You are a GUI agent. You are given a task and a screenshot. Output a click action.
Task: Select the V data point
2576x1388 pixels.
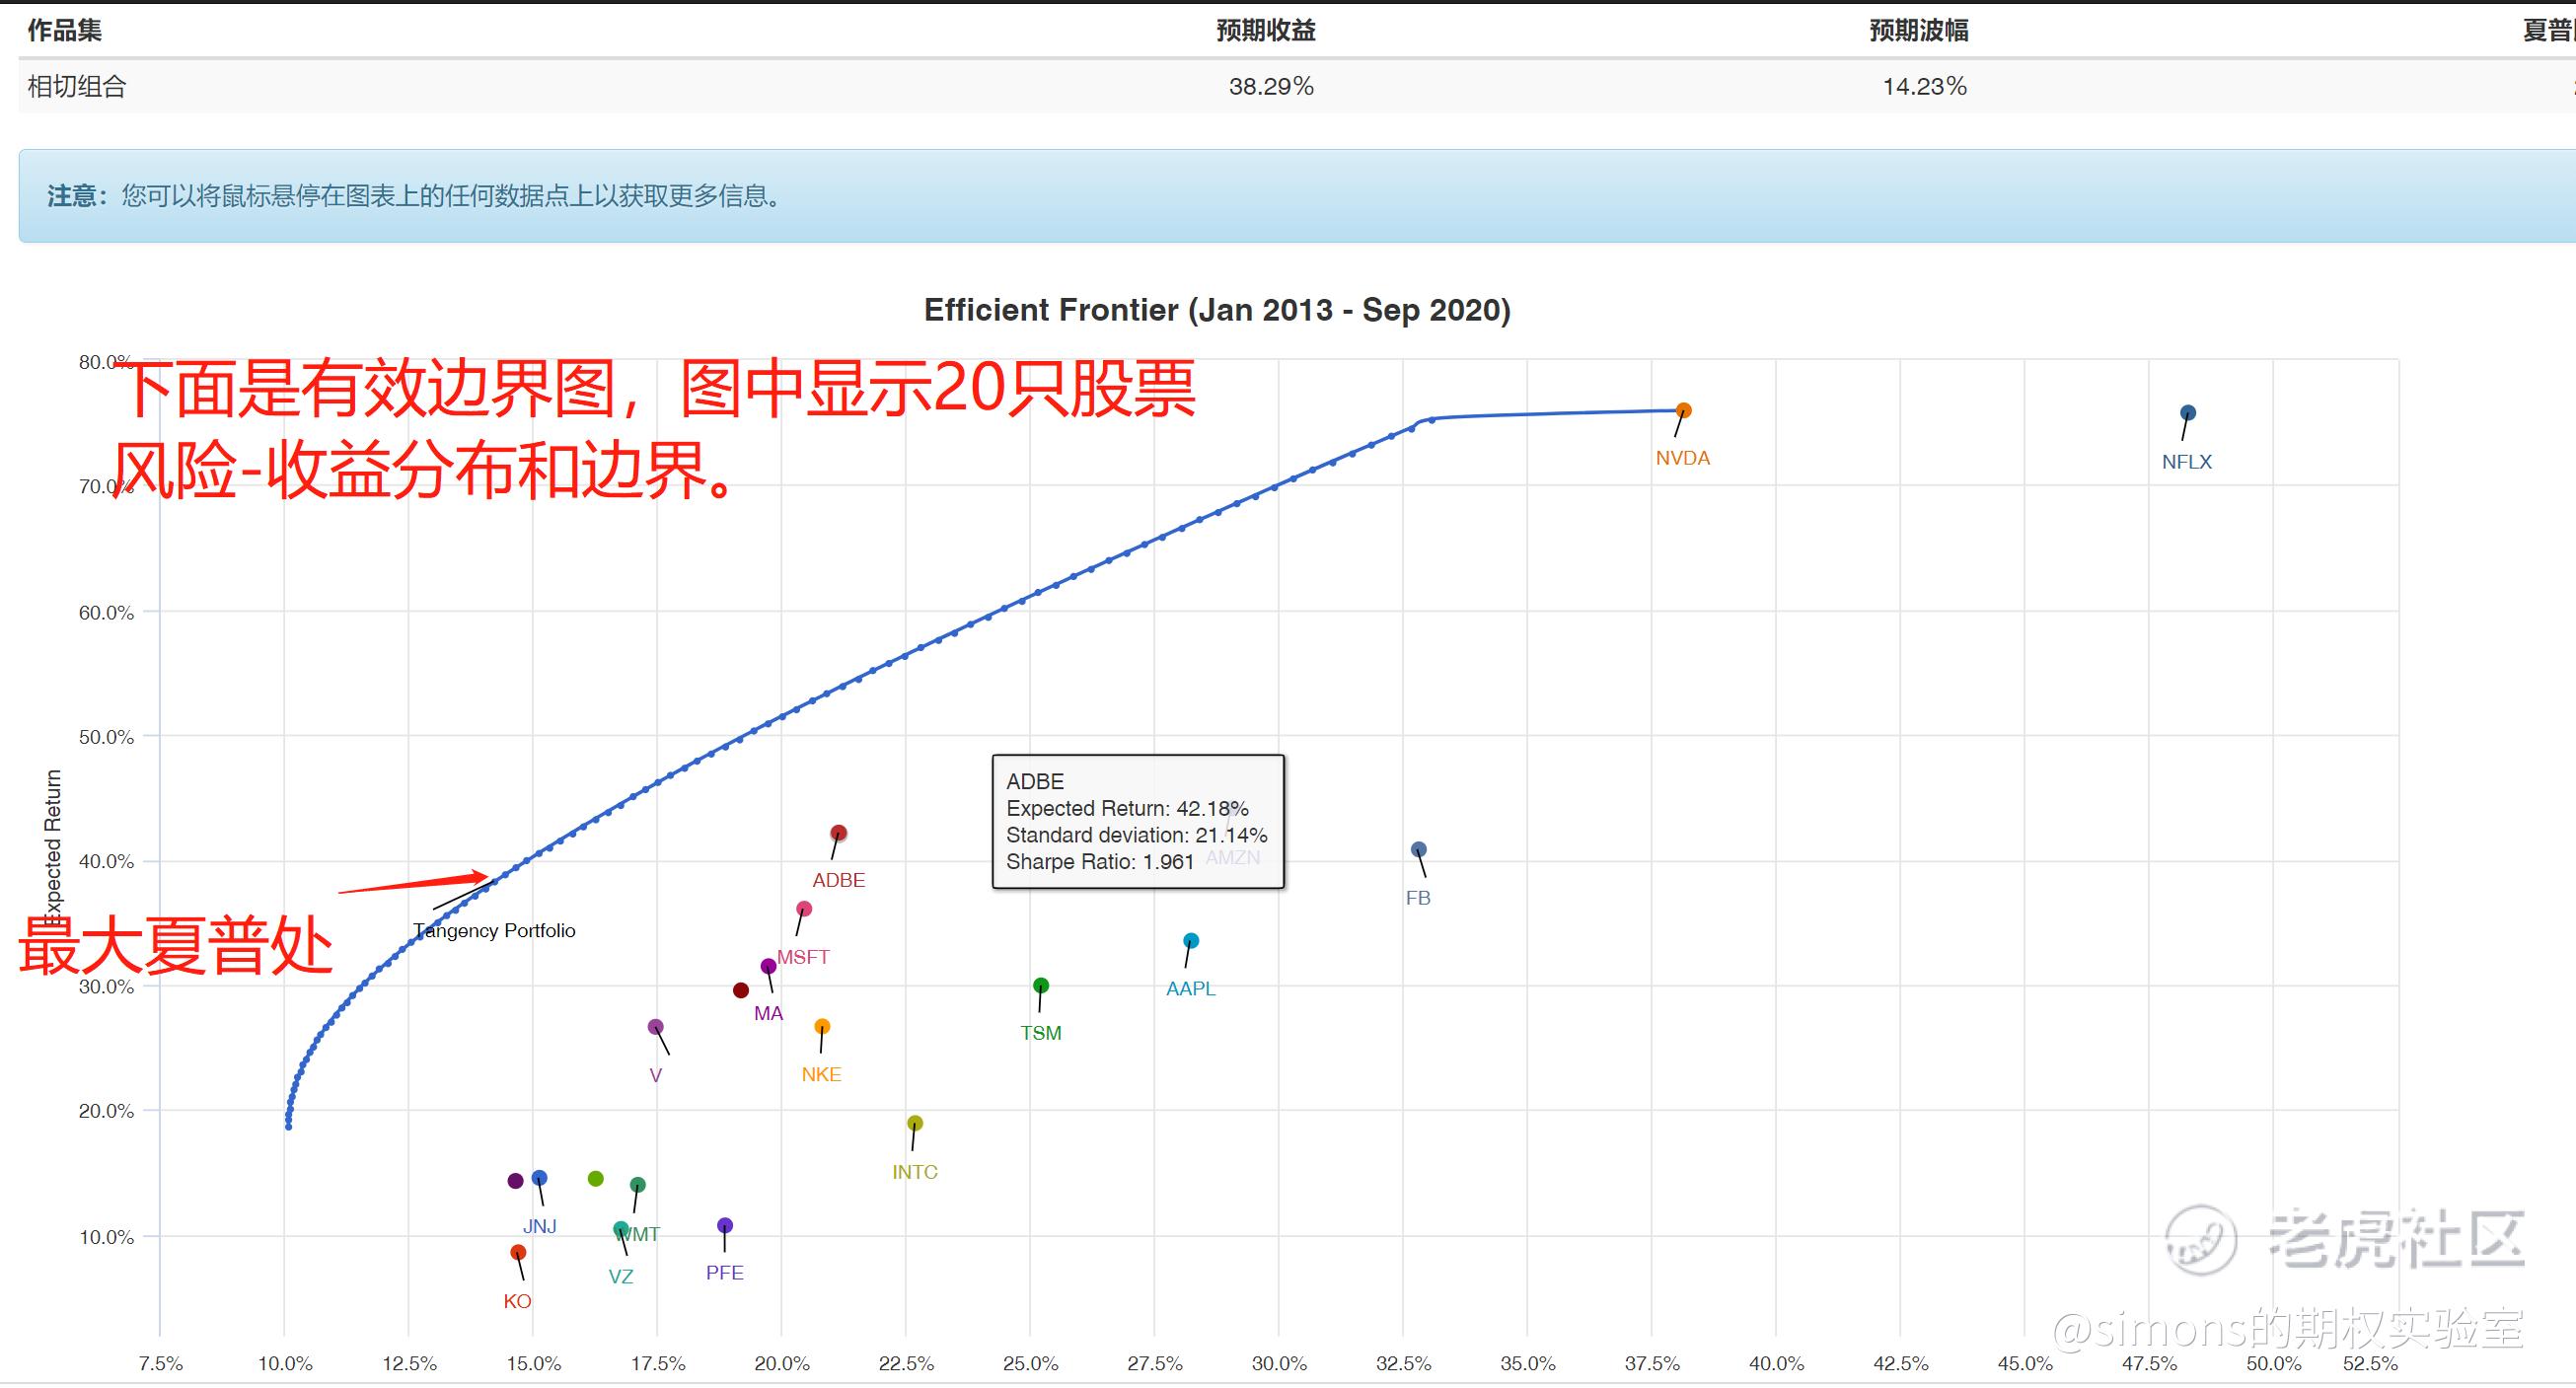(656, 1027)
